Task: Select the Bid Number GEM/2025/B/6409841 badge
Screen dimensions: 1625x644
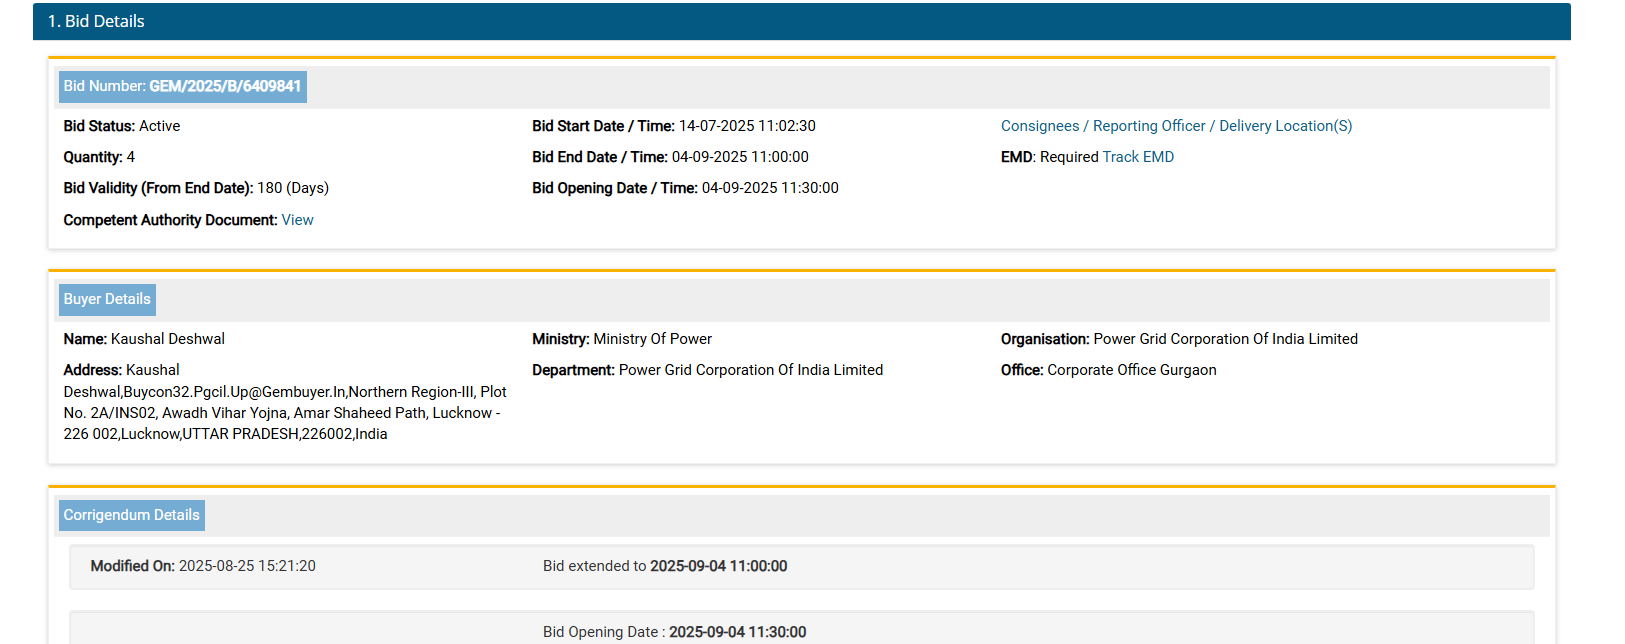Action: pyautogui.click(x=182, y=87)
